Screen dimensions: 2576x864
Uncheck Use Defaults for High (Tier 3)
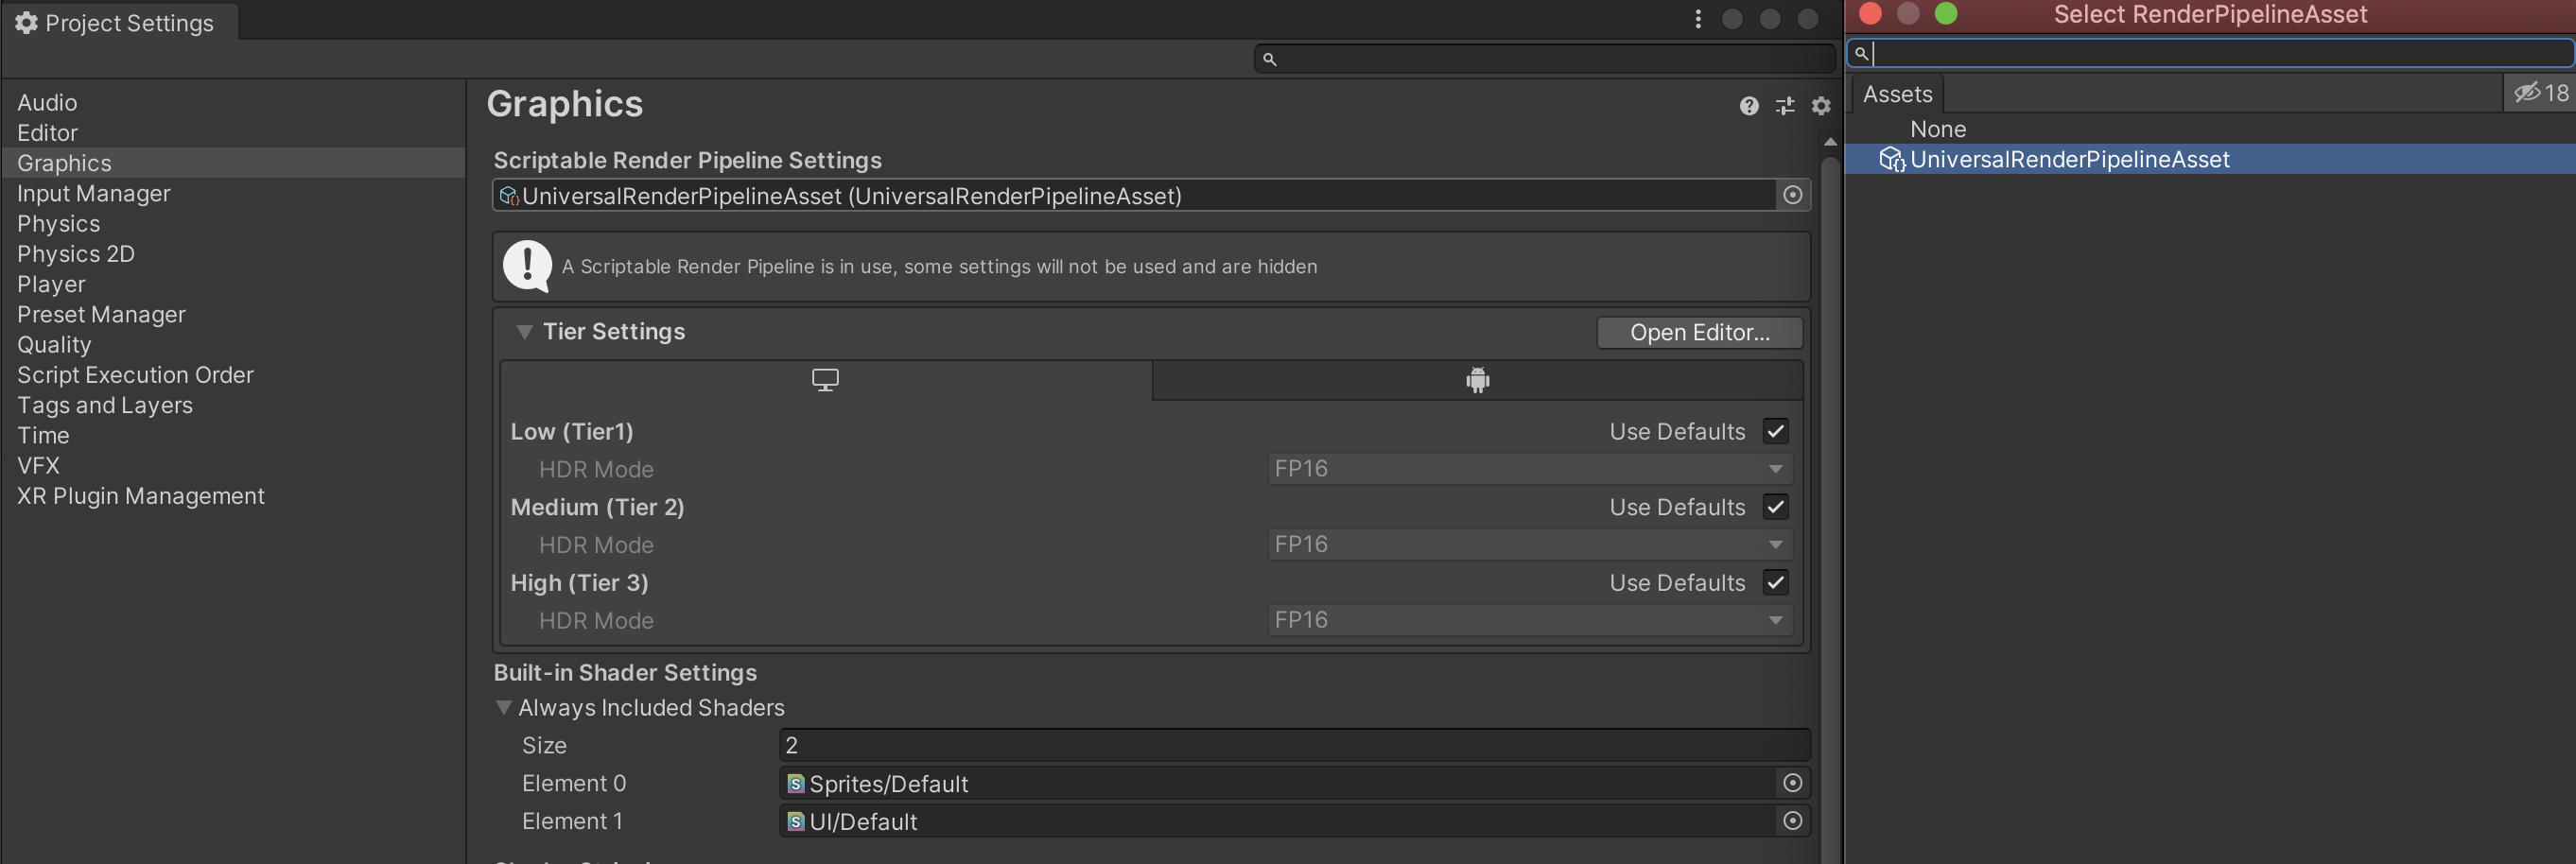coord(1776,582)
